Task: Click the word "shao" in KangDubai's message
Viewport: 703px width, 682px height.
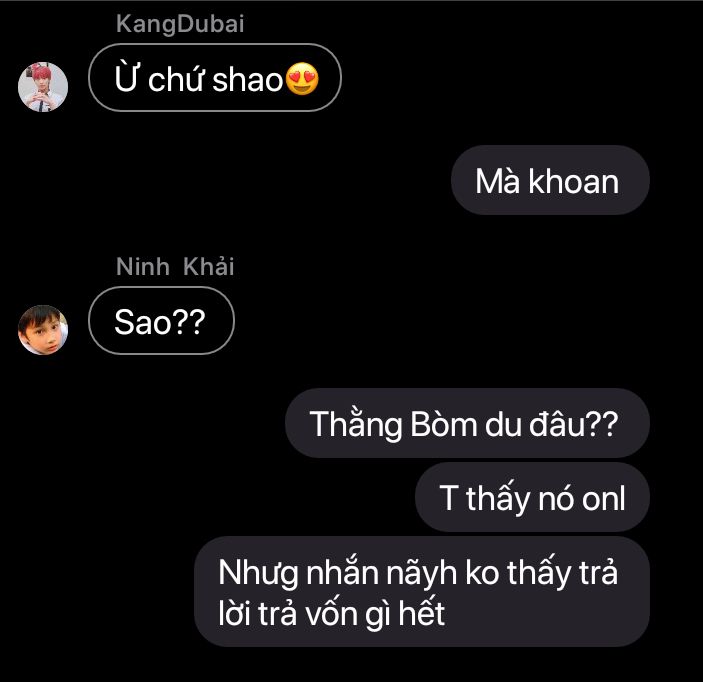Action: (247, 80)
